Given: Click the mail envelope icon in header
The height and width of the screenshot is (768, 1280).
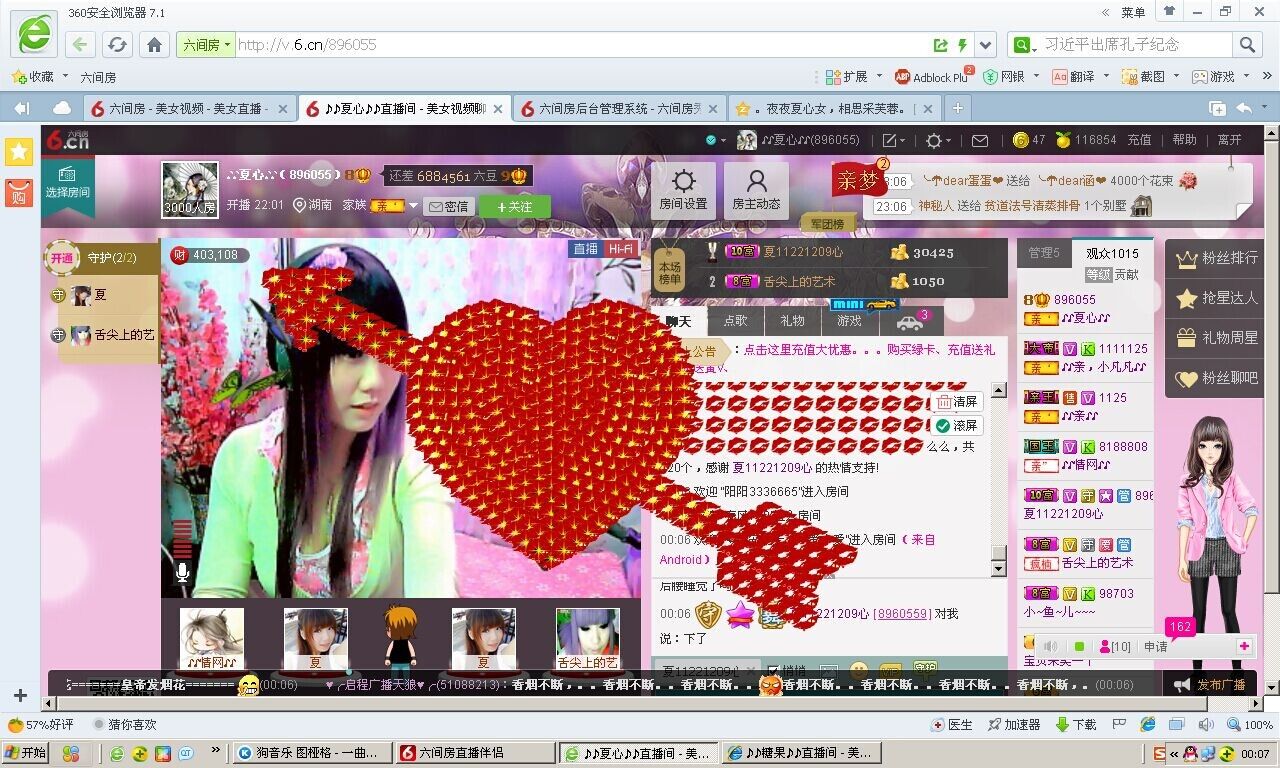Looking at the screenshot, I should tap(980, 141).
